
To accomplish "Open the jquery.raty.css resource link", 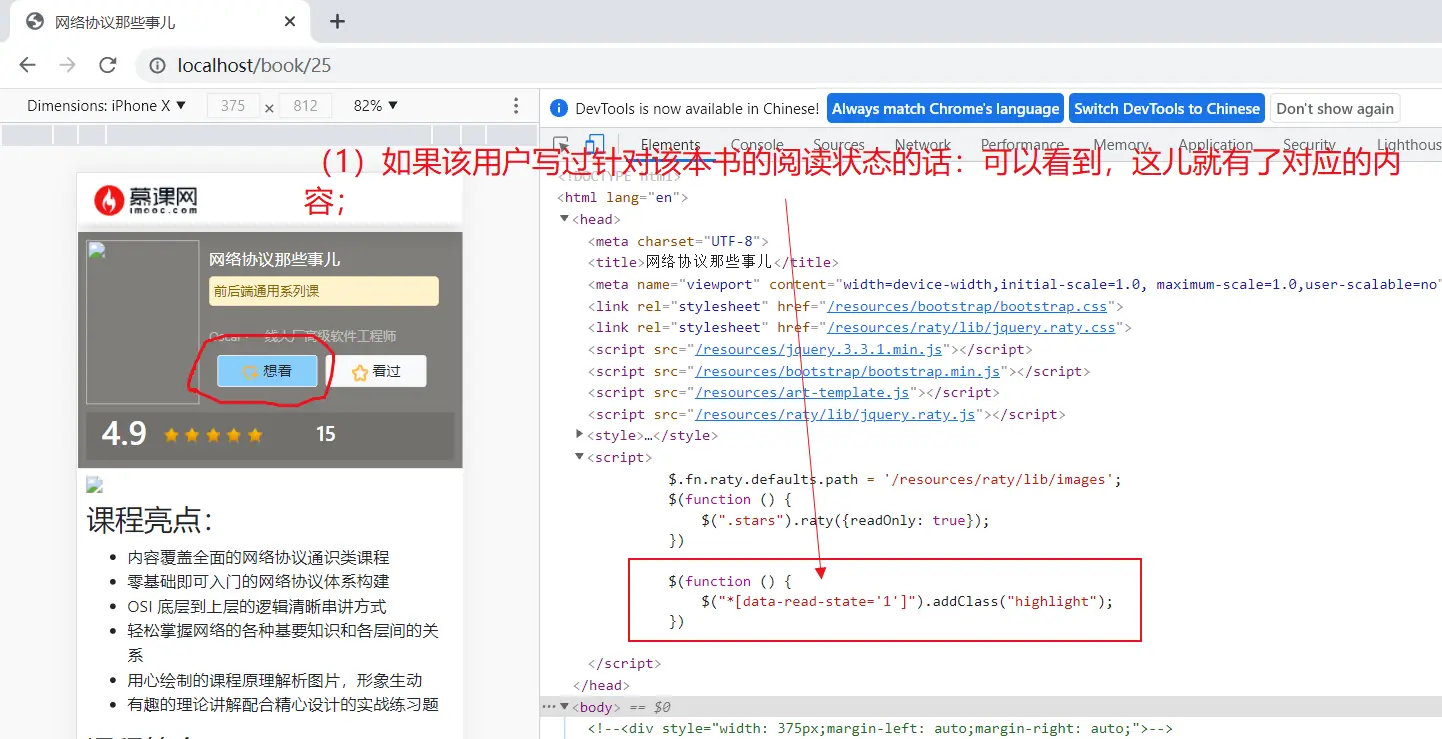I will (x=973, y=327).
